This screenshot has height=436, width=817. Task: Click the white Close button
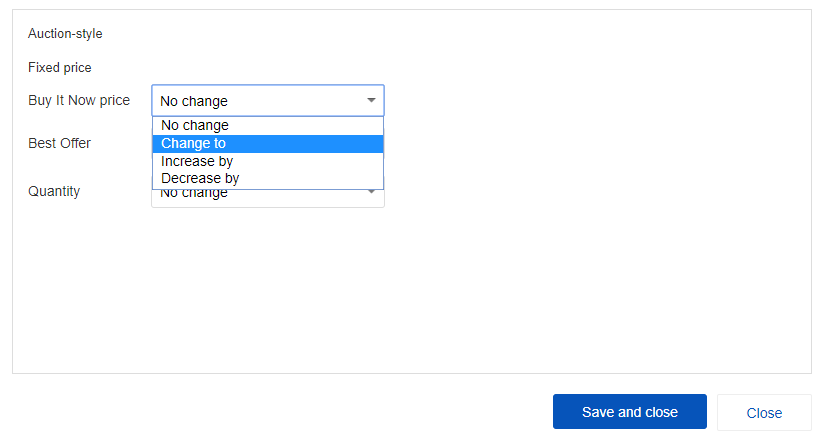pyautogui.click(x=764, y=412)
